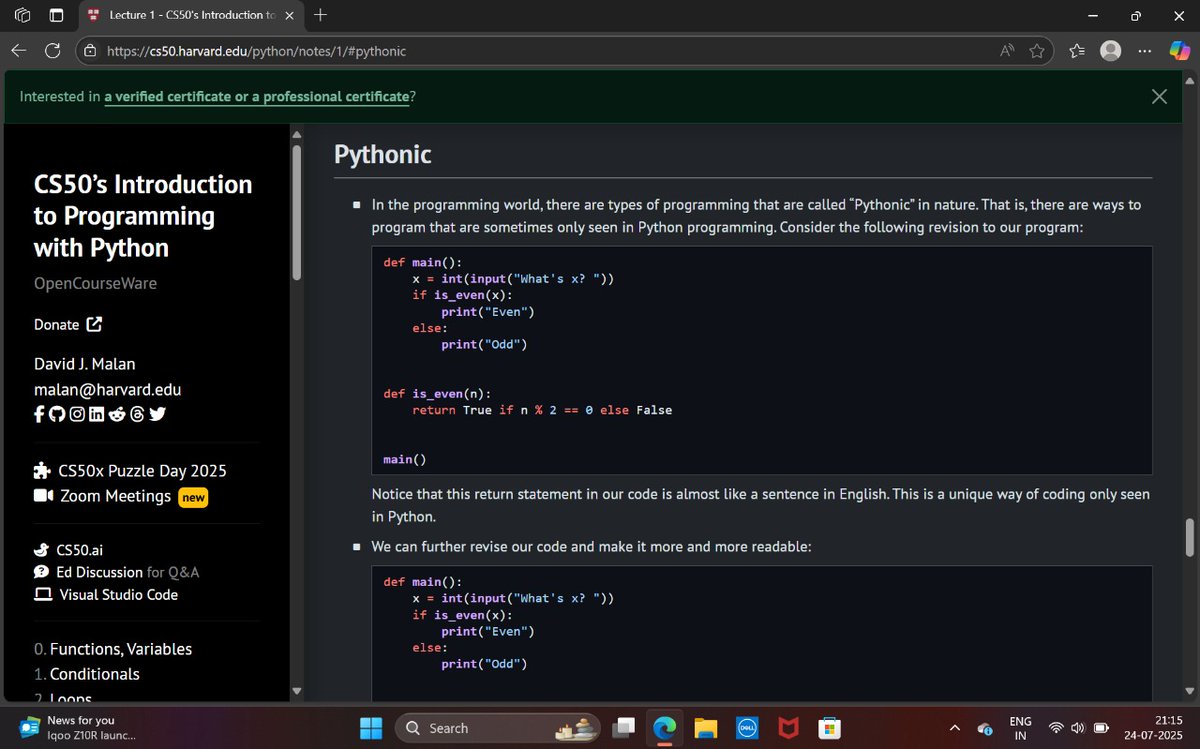Open the browser profile avatar
The width and height of the screenshot is (1200, 749).
tap(1110, 51)
